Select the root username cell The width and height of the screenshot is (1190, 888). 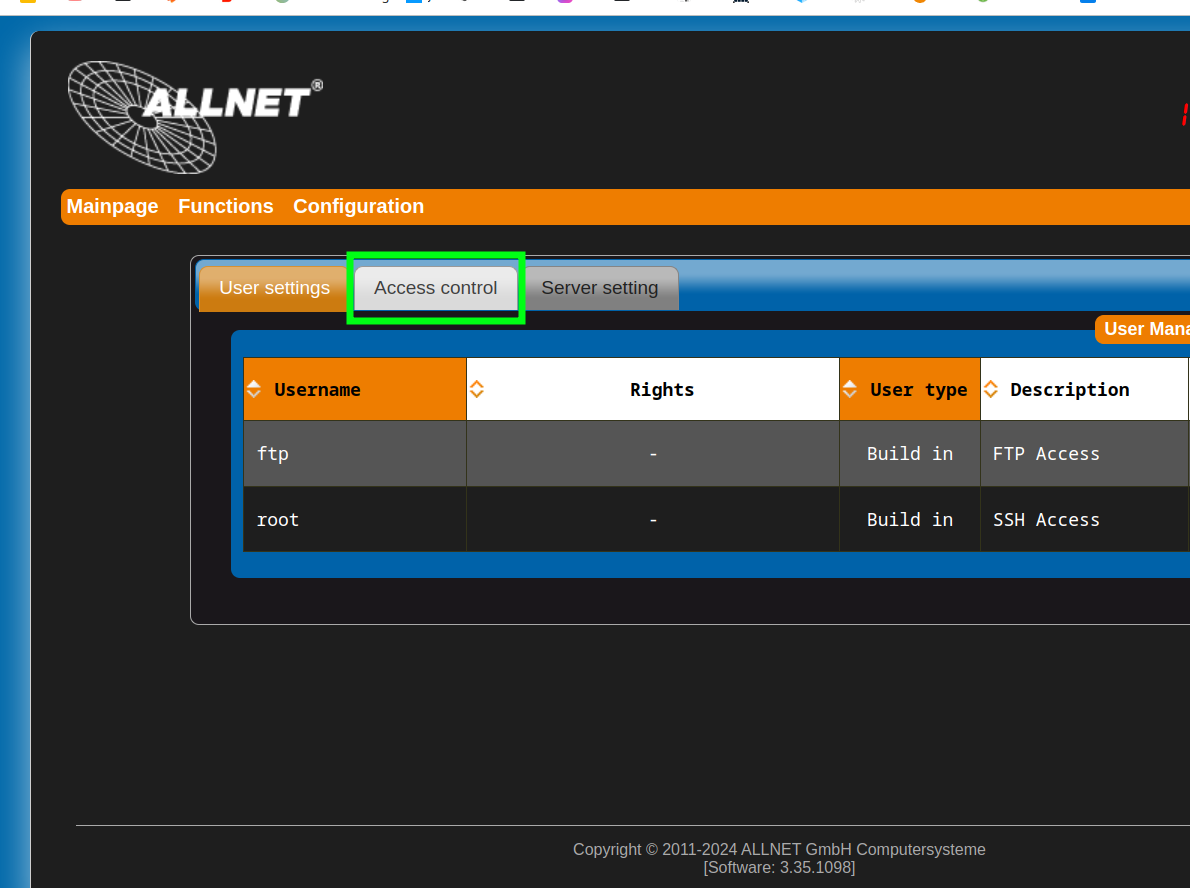[354, 520]
